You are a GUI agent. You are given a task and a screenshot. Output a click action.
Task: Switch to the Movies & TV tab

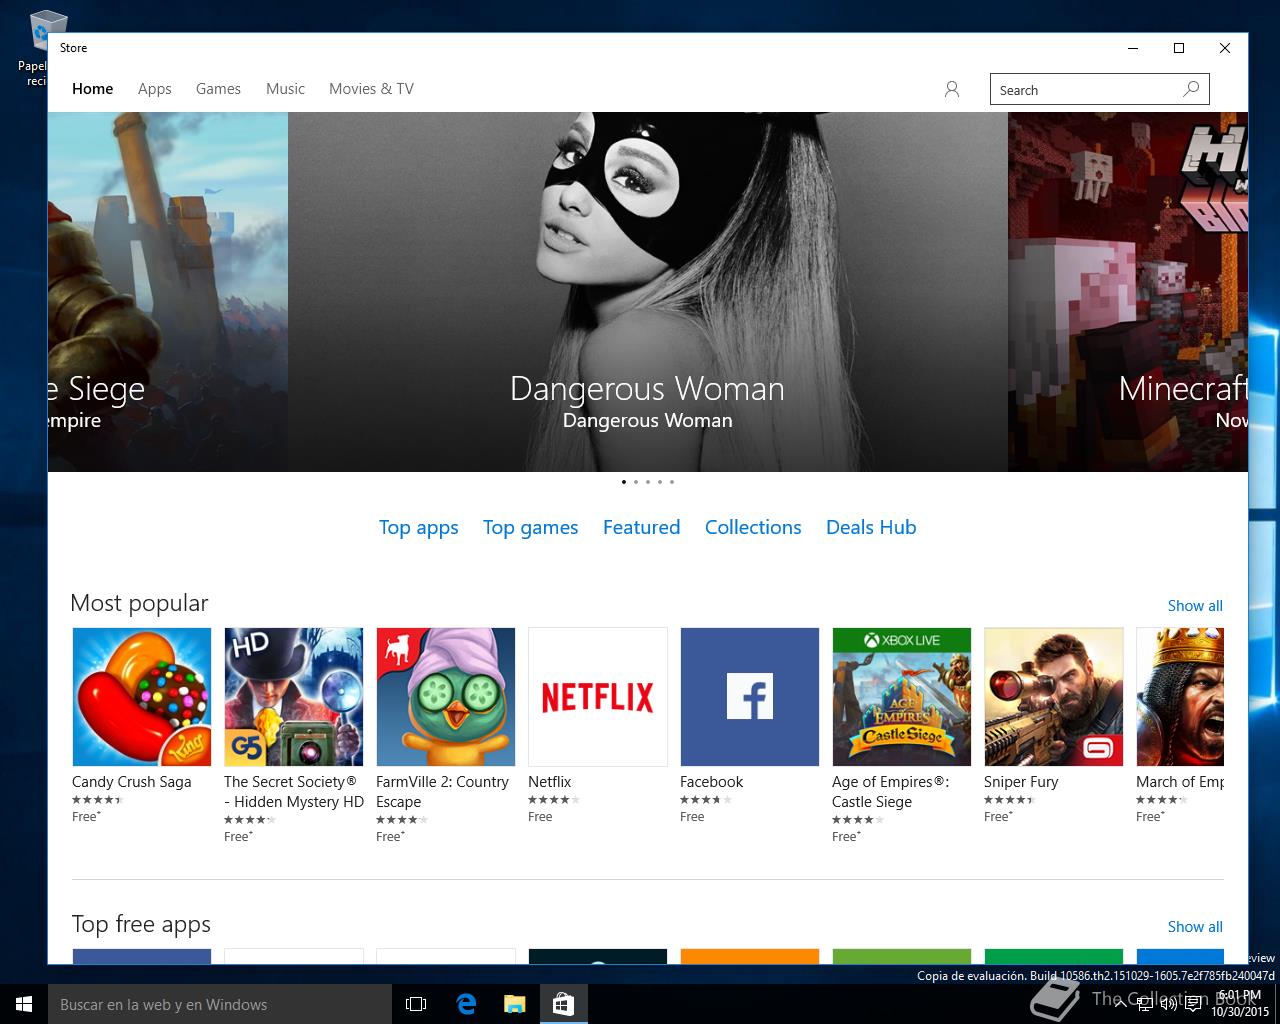click(x=371, y=89)
